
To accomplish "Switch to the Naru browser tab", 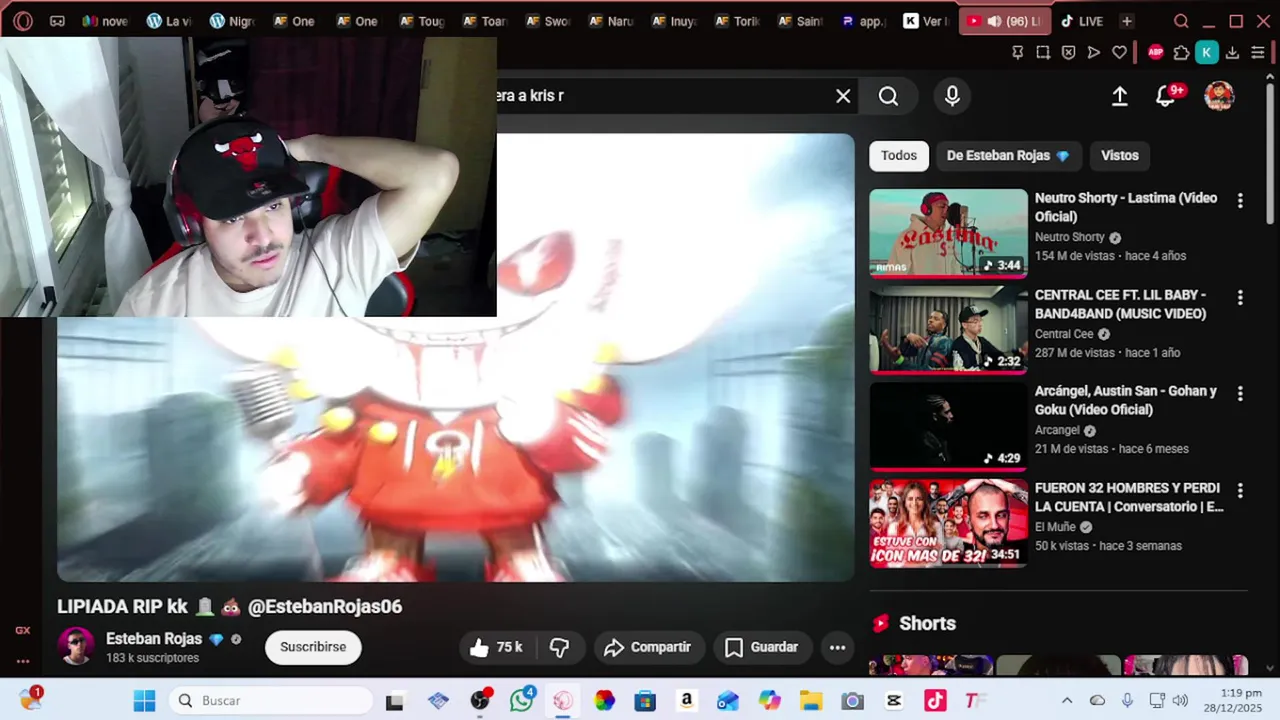I will click(x=611, y=21).
